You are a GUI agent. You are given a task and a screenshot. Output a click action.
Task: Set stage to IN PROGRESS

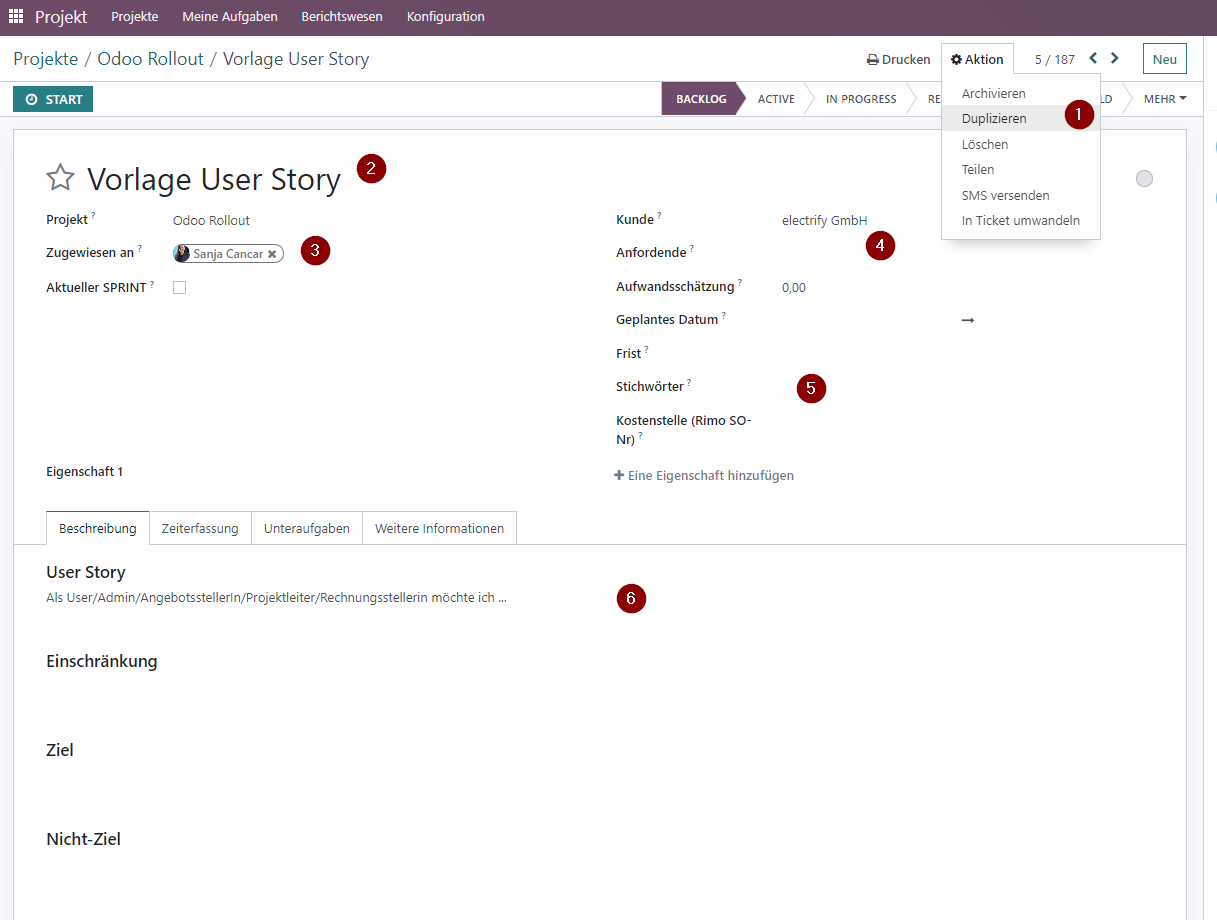[x=859, y=99]
